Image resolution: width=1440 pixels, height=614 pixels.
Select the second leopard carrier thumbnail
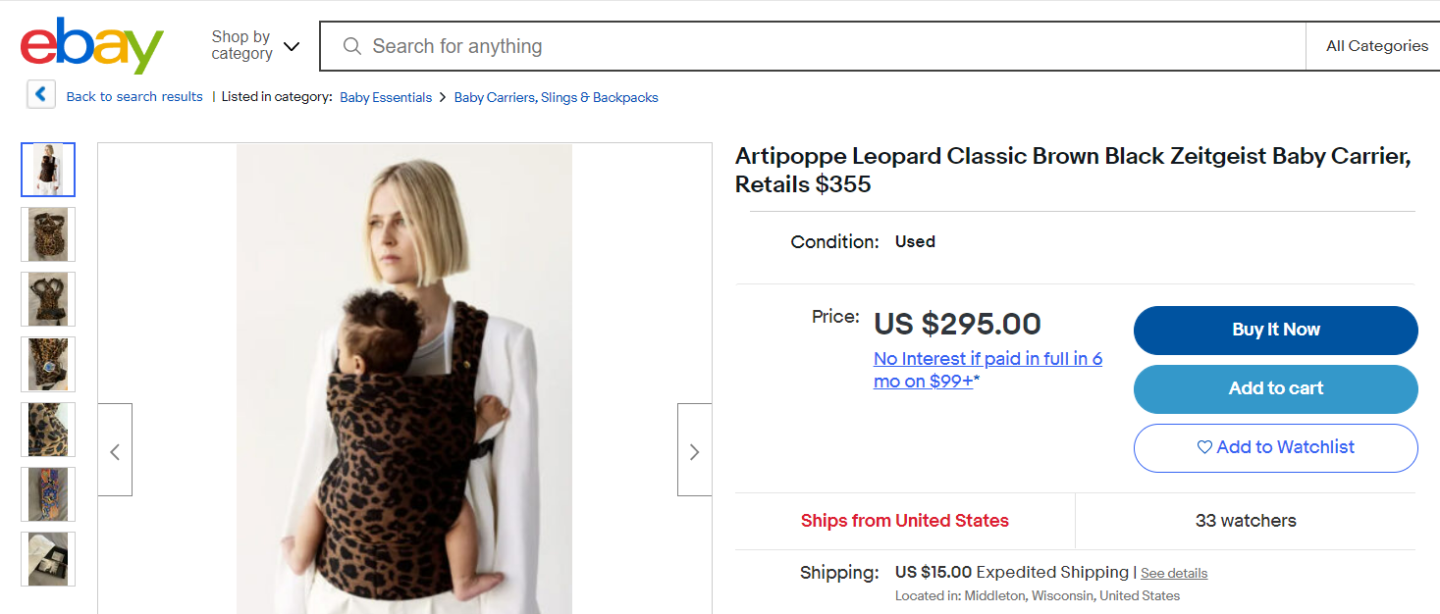click(48, 235)
